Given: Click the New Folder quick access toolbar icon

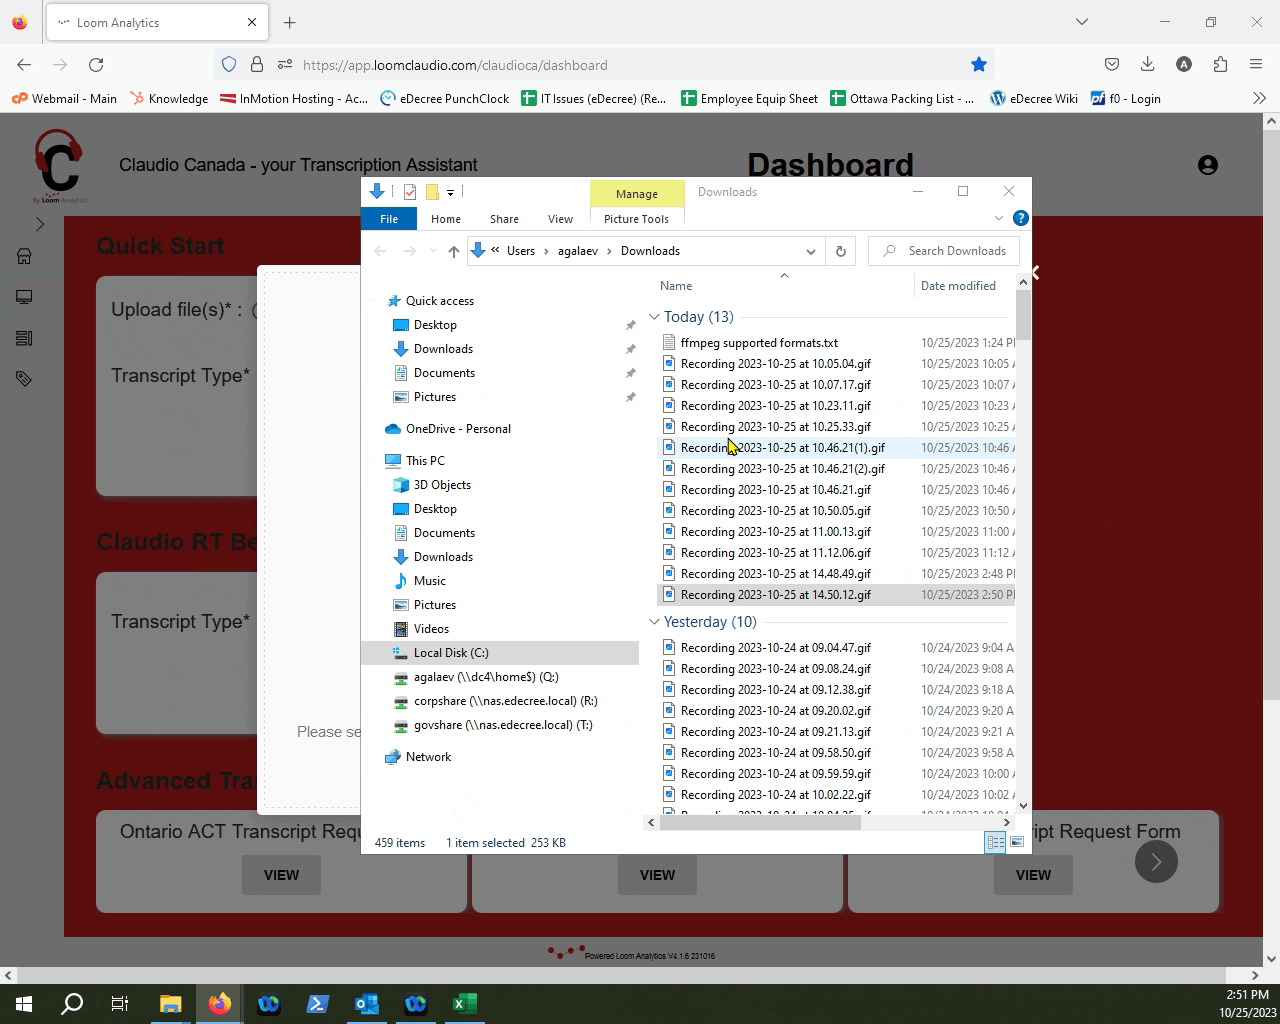Looking at the screenshot, I should (432, 192).
